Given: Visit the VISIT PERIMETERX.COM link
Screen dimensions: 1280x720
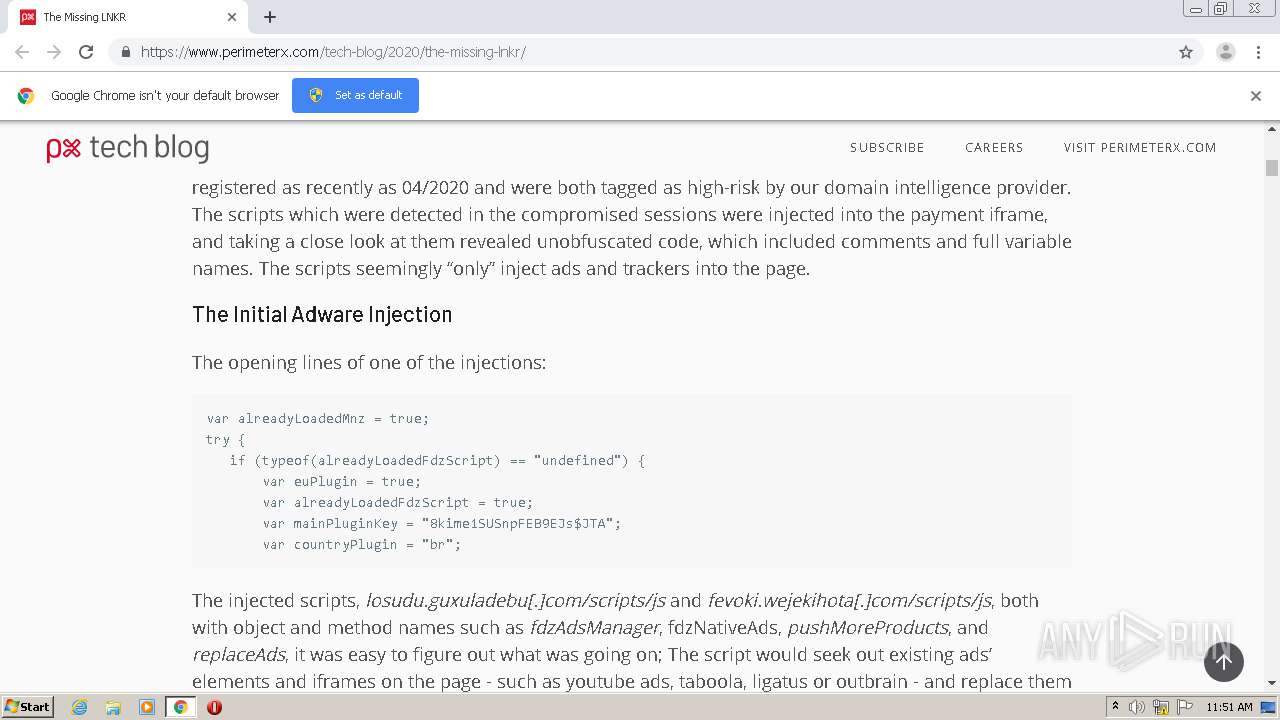Looking at the screenshot, I should tap(1140, 148).
